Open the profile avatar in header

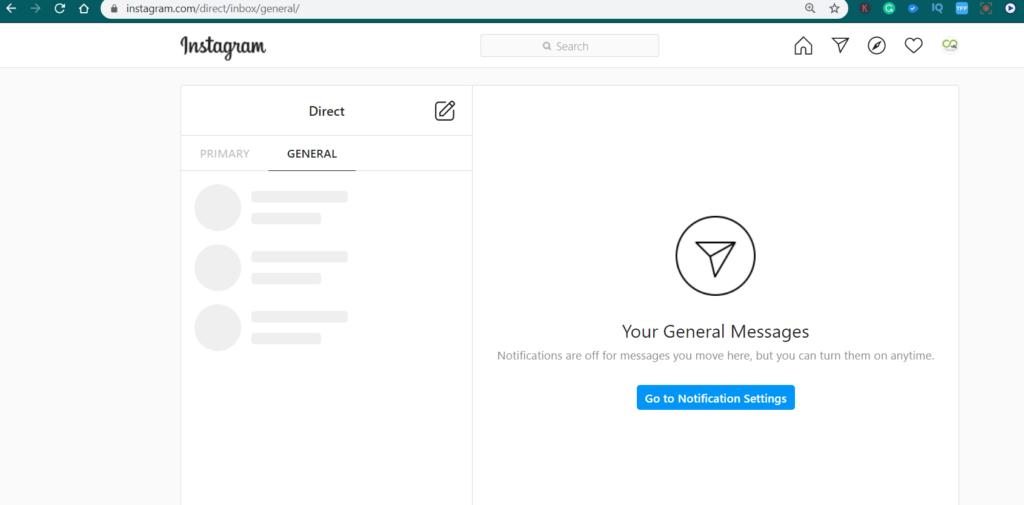(949, 46)
